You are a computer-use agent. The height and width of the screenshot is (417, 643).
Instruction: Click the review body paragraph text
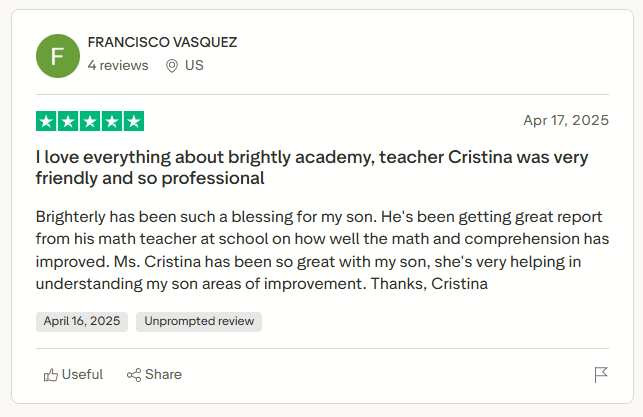pos(320,249)
